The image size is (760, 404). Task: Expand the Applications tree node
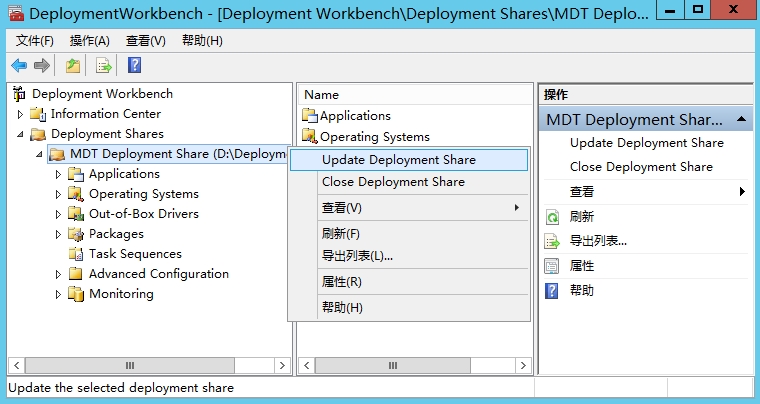pos(58,174)
